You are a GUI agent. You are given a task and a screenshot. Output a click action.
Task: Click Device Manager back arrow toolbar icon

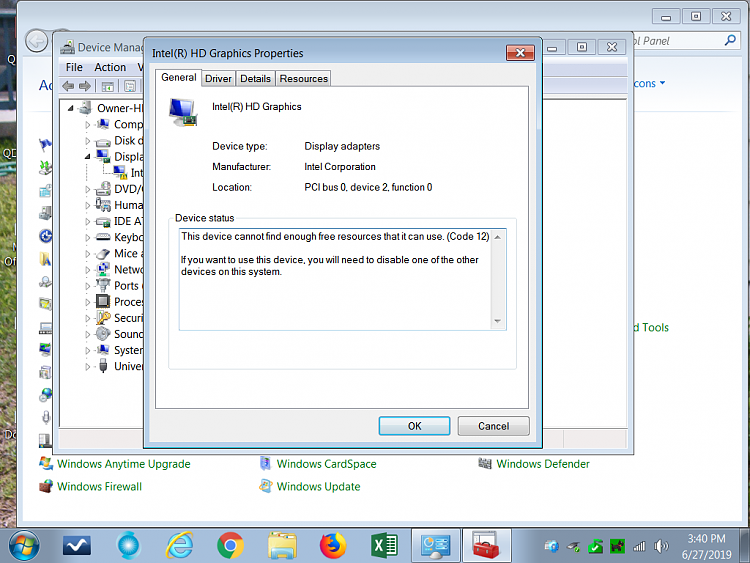tap(68, 86)
